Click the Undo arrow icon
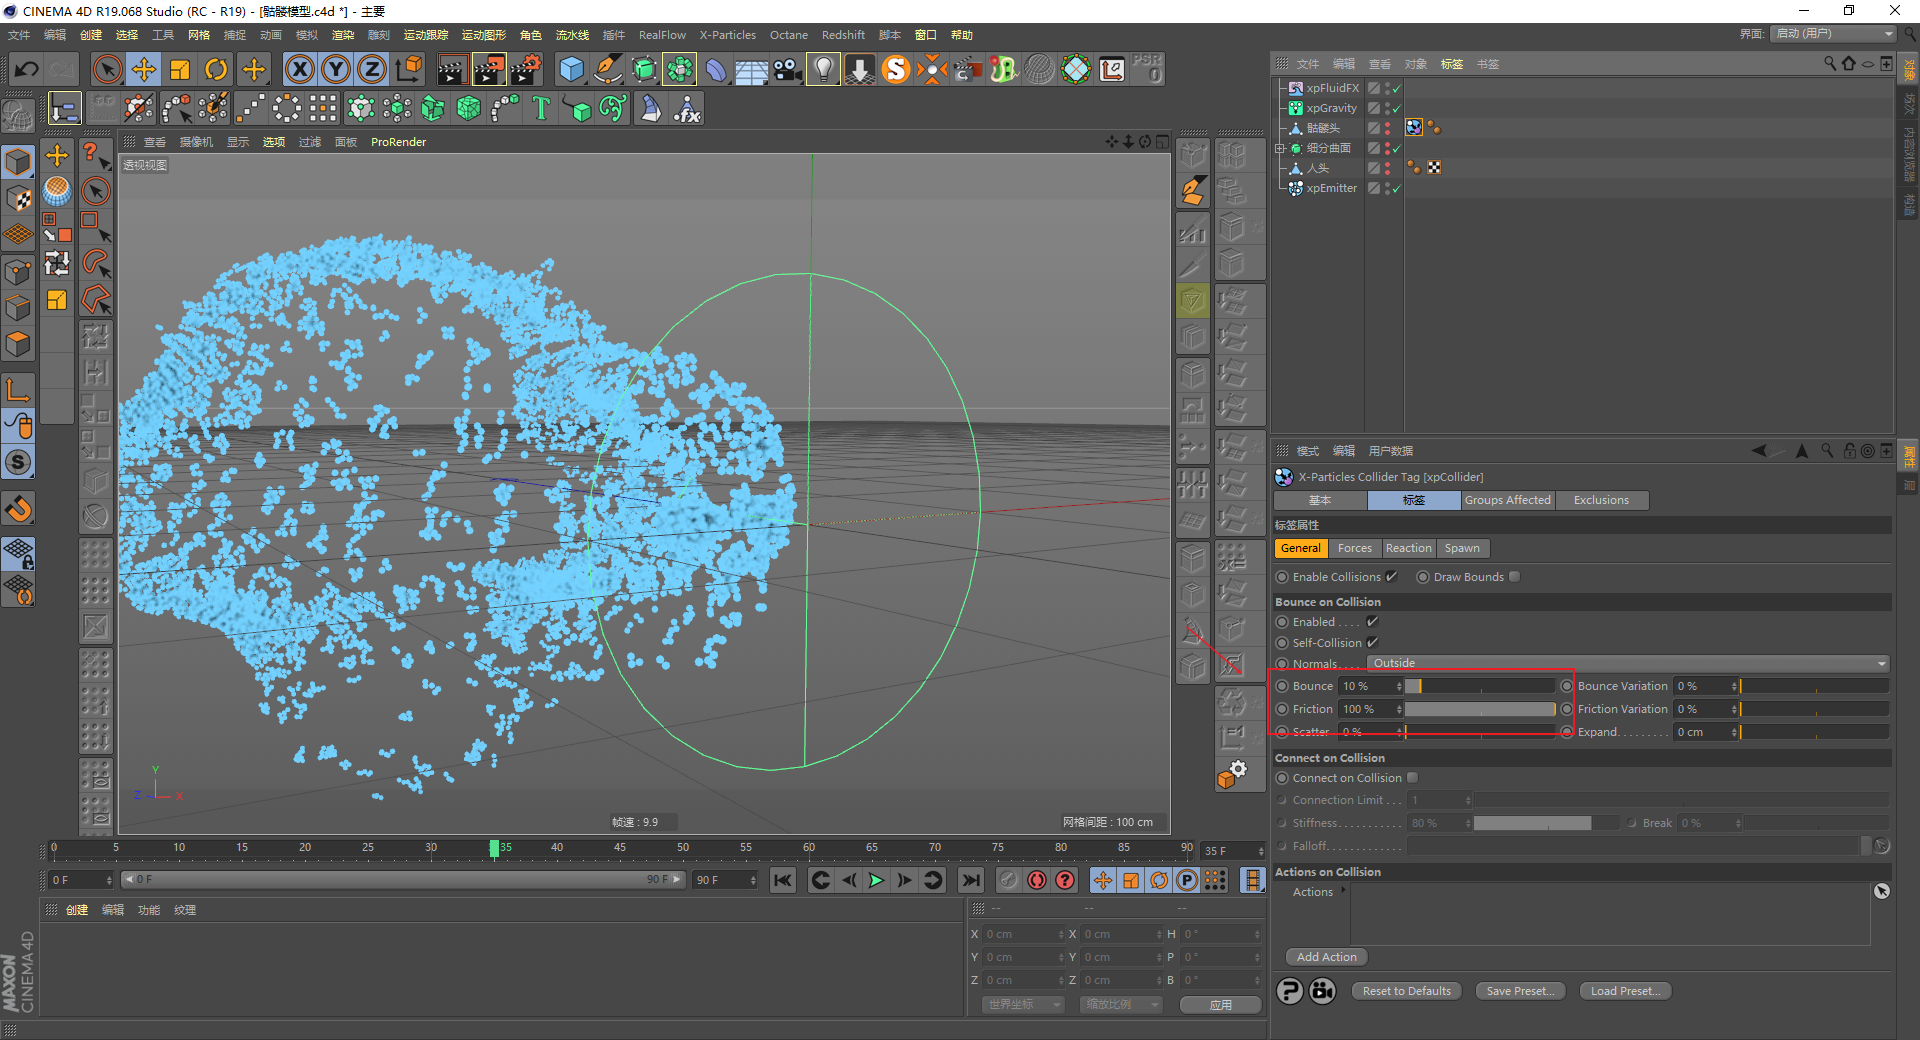The image size is (1920, 1040). (x=27, y=69)
